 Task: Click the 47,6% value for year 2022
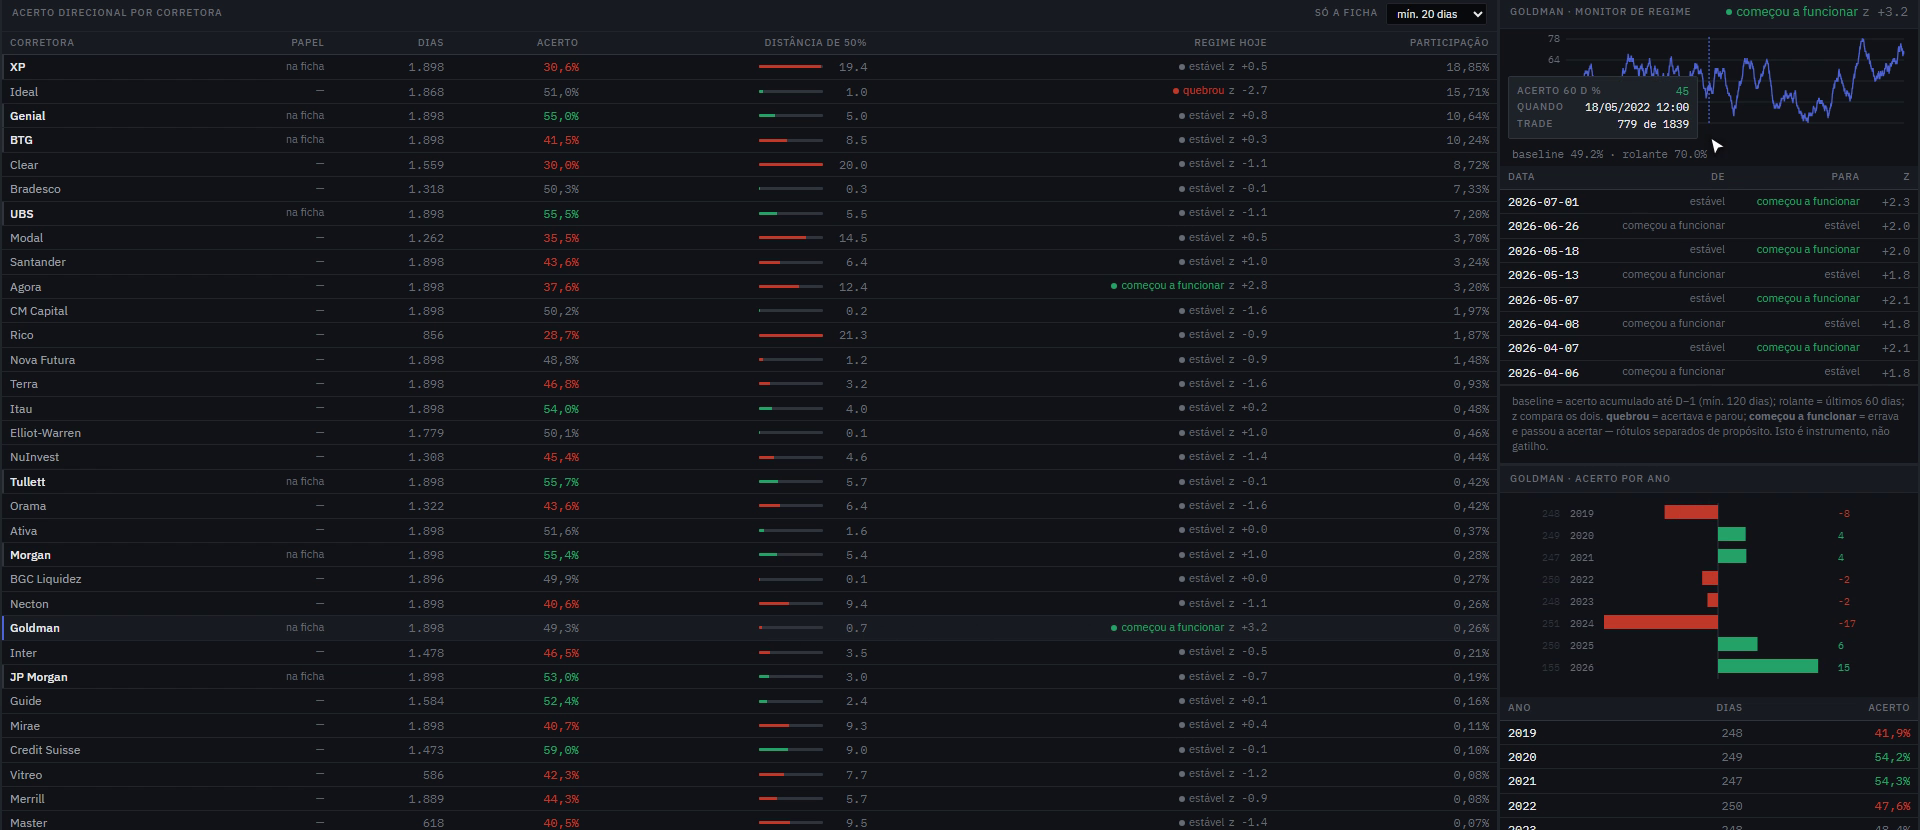[x=1892, y=806]
